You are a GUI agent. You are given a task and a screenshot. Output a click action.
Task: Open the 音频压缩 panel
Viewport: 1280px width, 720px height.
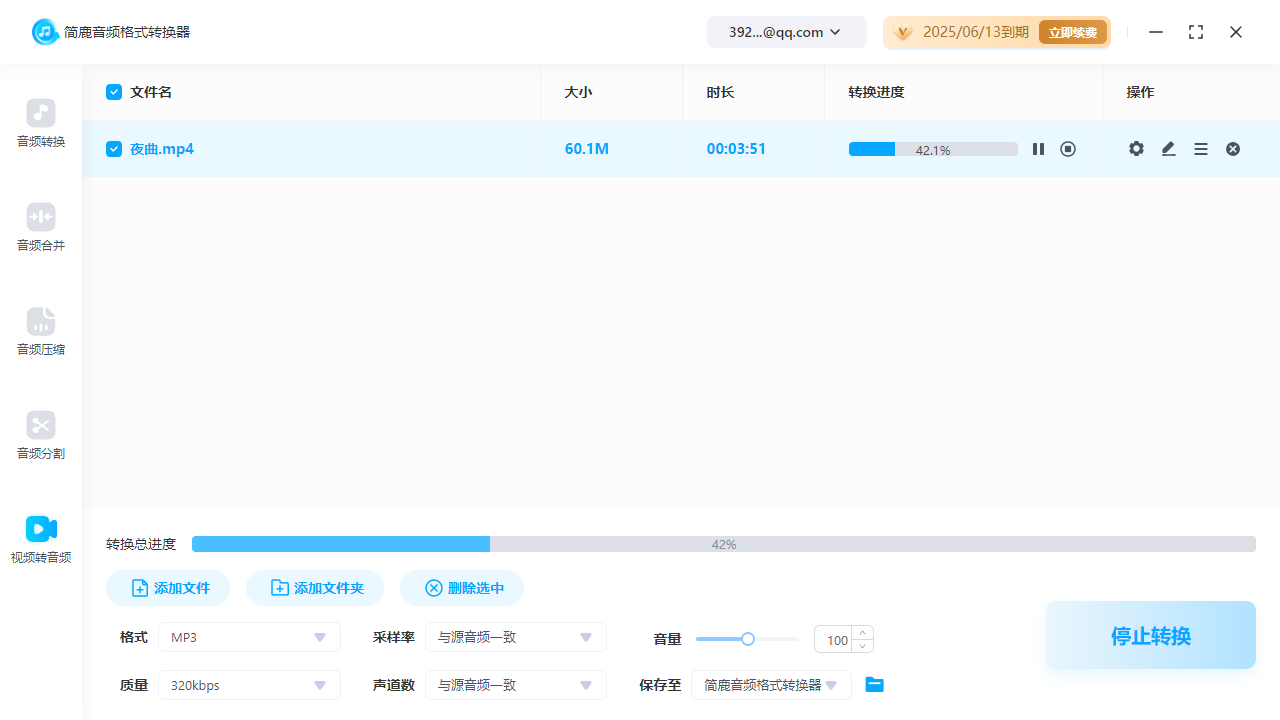(40, 332)
